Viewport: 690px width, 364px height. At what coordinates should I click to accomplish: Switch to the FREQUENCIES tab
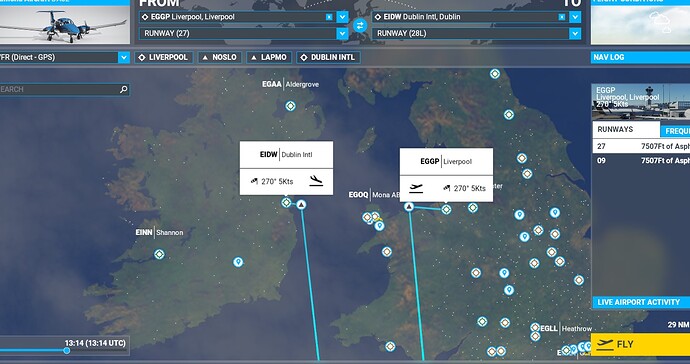[x=675, y=131]
